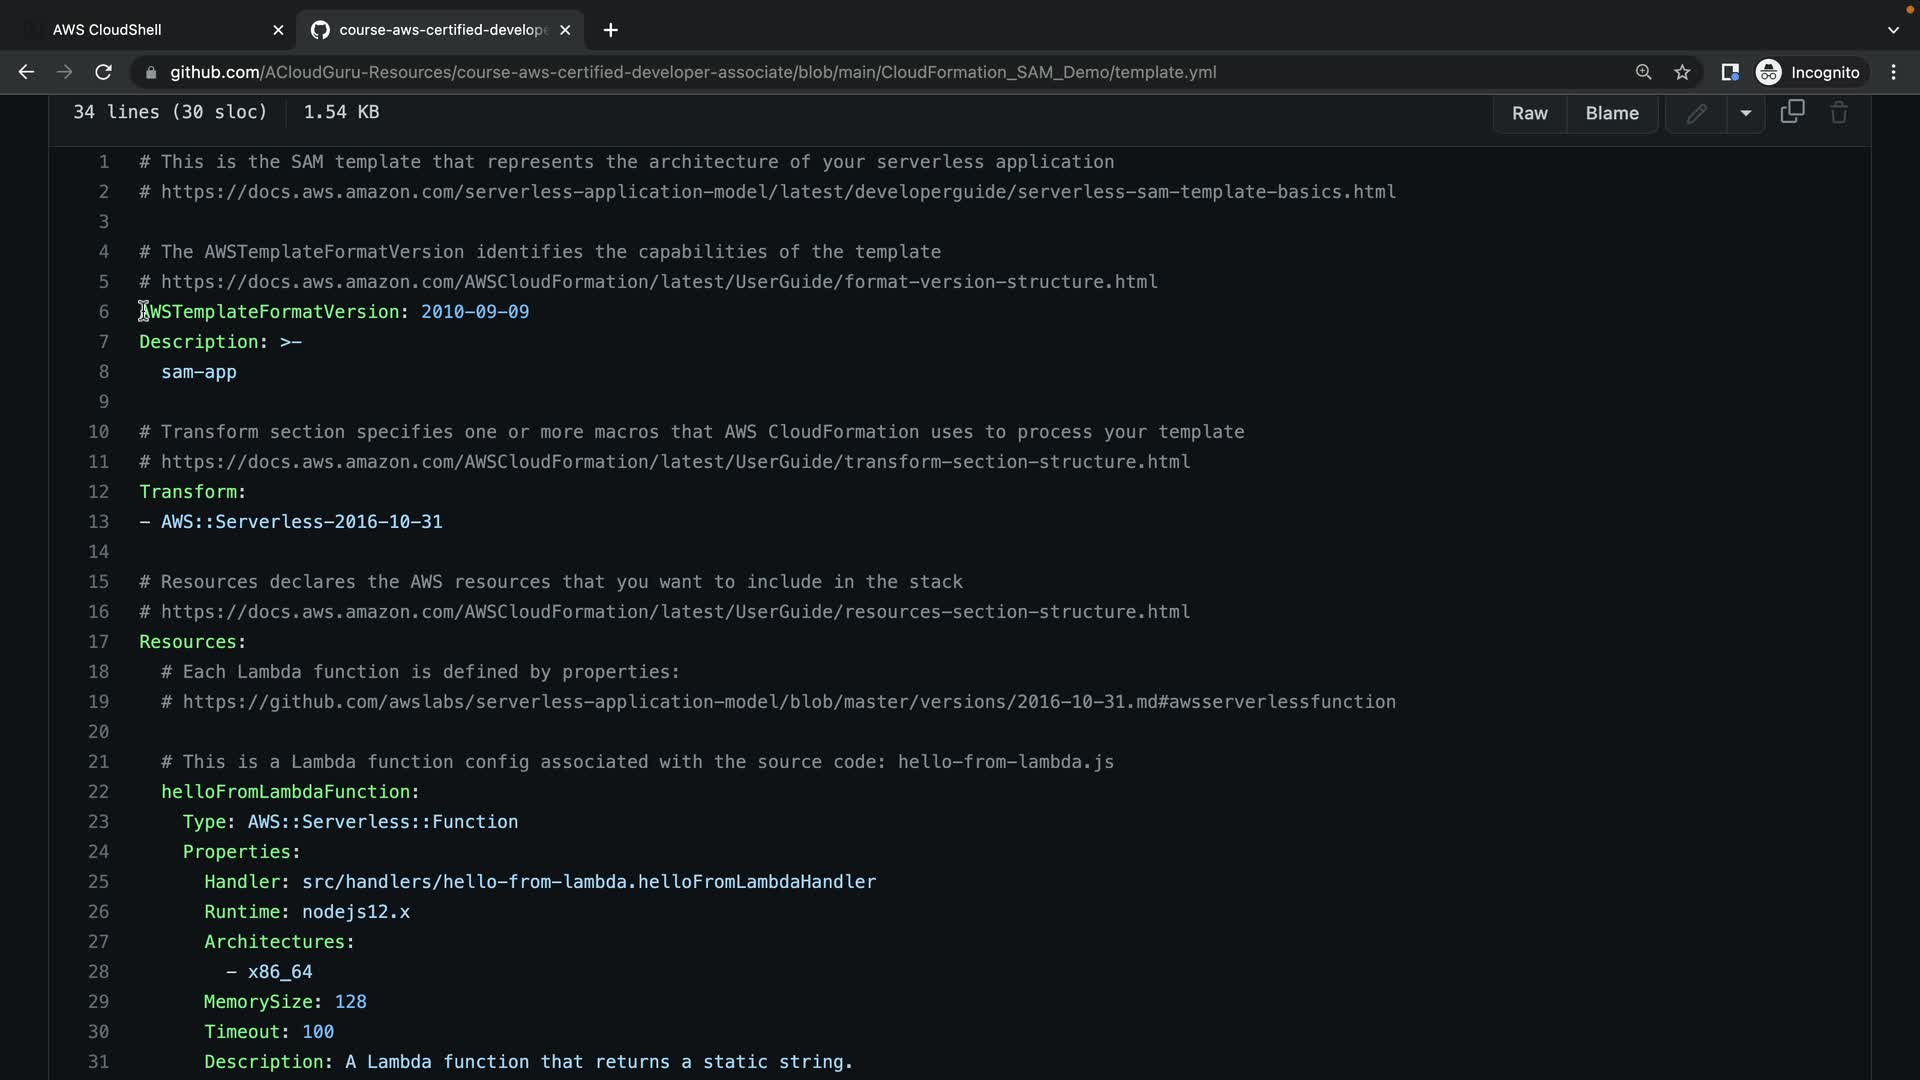The width and height of the screenshot is (1920, 1080).
Task: Click the edit file pencil icon
Action: [1696, 113]
